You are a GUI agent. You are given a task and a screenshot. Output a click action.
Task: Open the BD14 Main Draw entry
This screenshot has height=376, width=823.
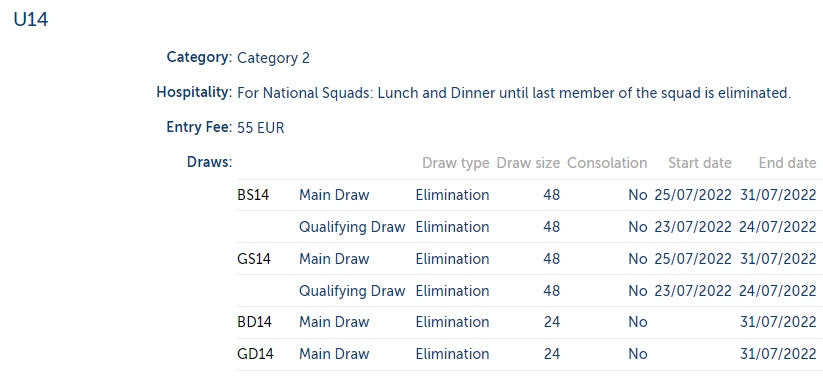point(334,322)
